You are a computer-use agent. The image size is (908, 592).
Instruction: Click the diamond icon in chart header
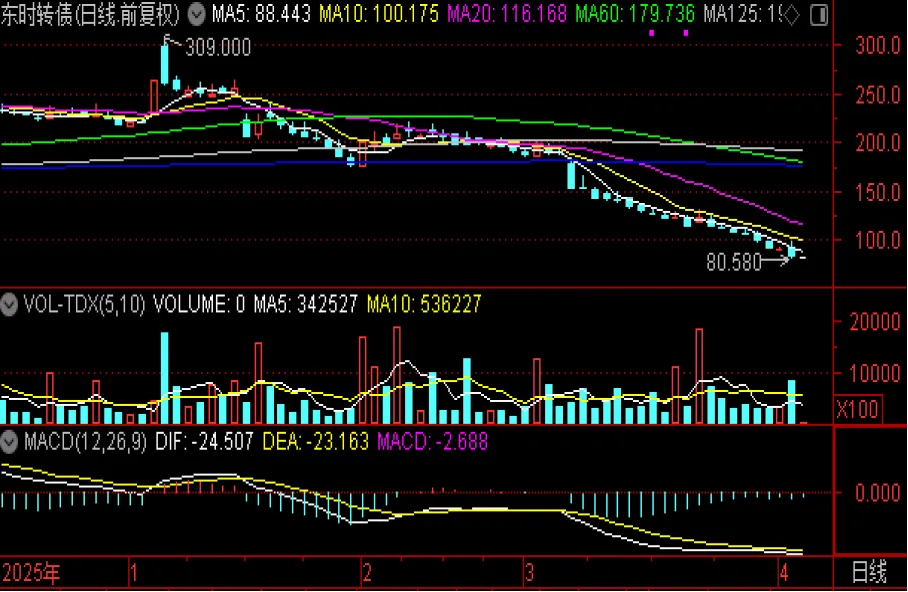(791, 14)
